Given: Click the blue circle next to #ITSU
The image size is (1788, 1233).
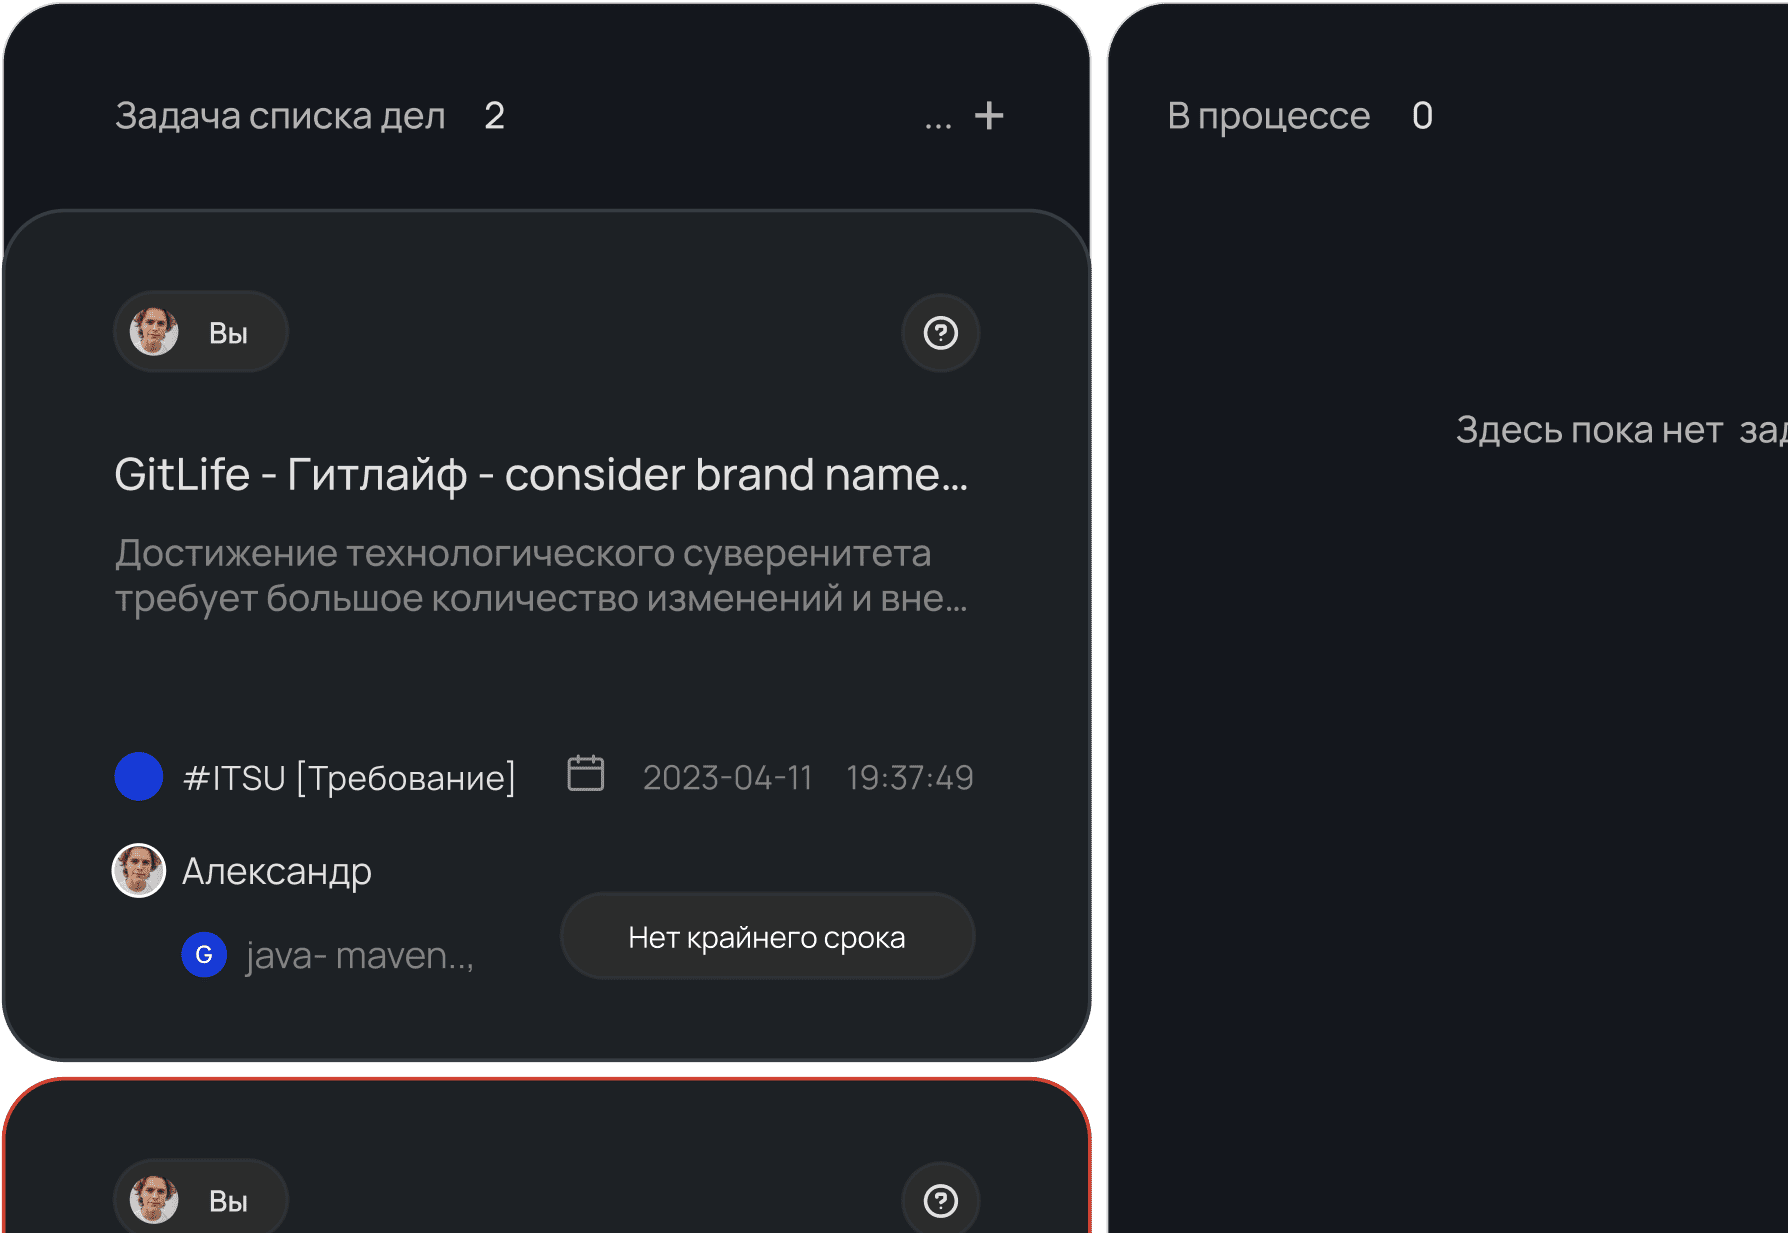Looking at the screenshot, I should [139, 777].
